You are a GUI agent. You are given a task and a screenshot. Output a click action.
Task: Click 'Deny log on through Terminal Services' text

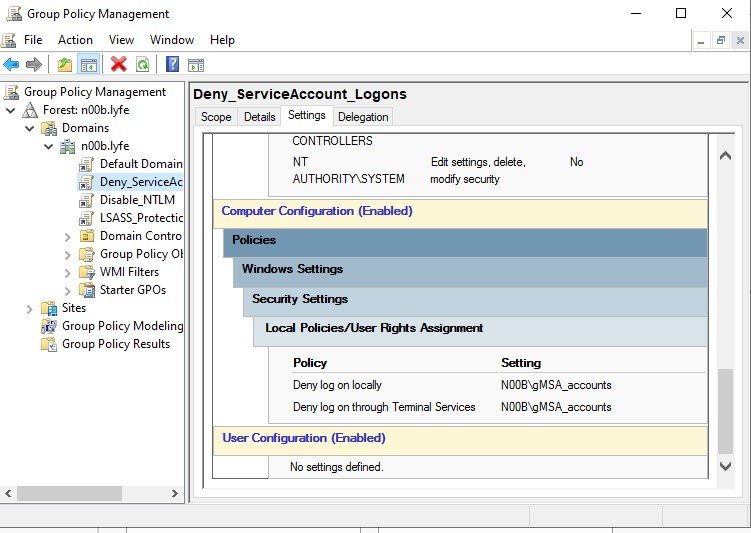tap(384, 407)
